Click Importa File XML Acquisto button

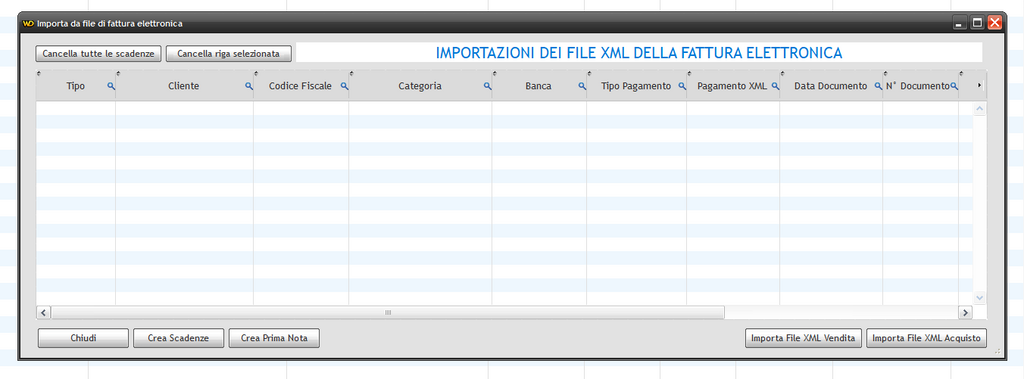pyautogui.click(x=926, y=338)
